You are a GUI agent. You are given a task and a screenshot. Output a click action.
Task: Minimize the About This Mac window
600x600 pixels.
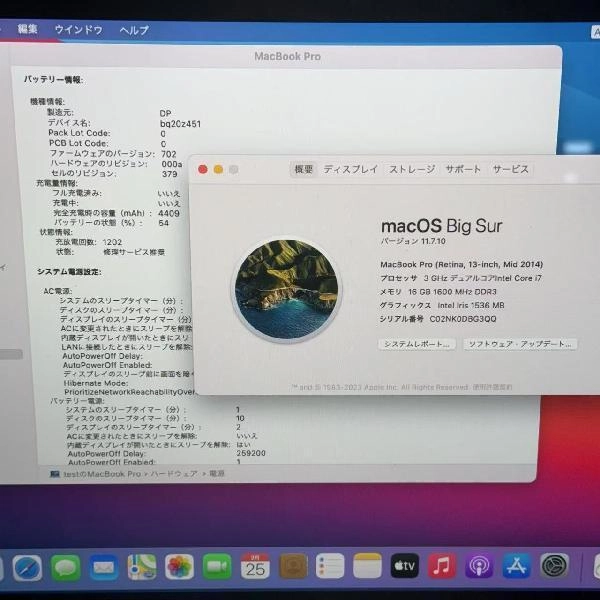pos(218,169)
